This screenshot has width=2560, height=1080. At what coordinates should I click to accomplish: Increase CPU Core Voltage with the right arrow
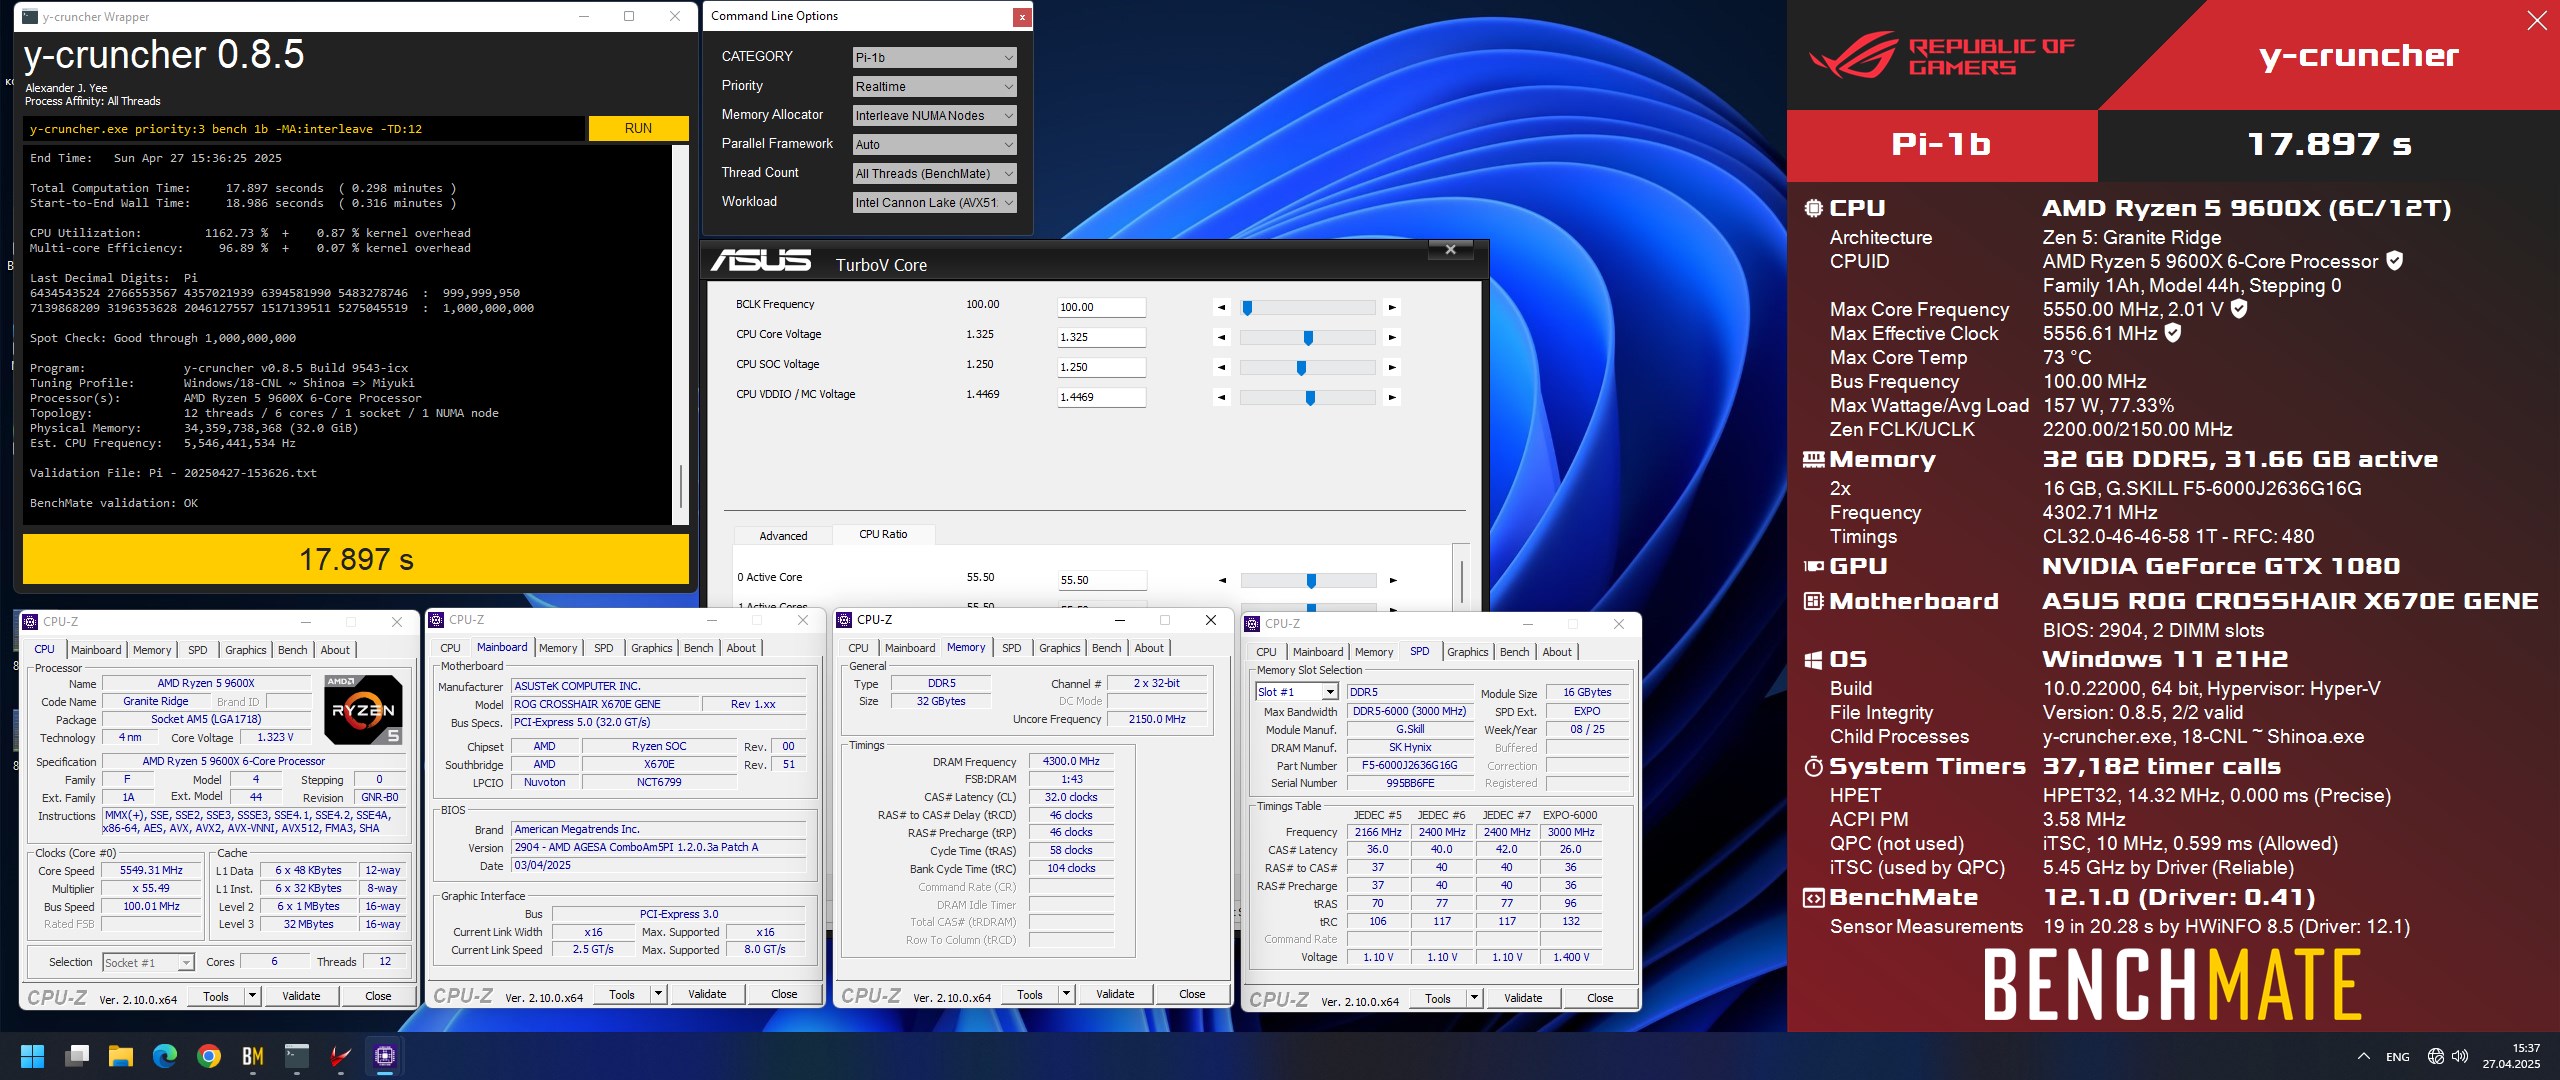click(1392, 338)
